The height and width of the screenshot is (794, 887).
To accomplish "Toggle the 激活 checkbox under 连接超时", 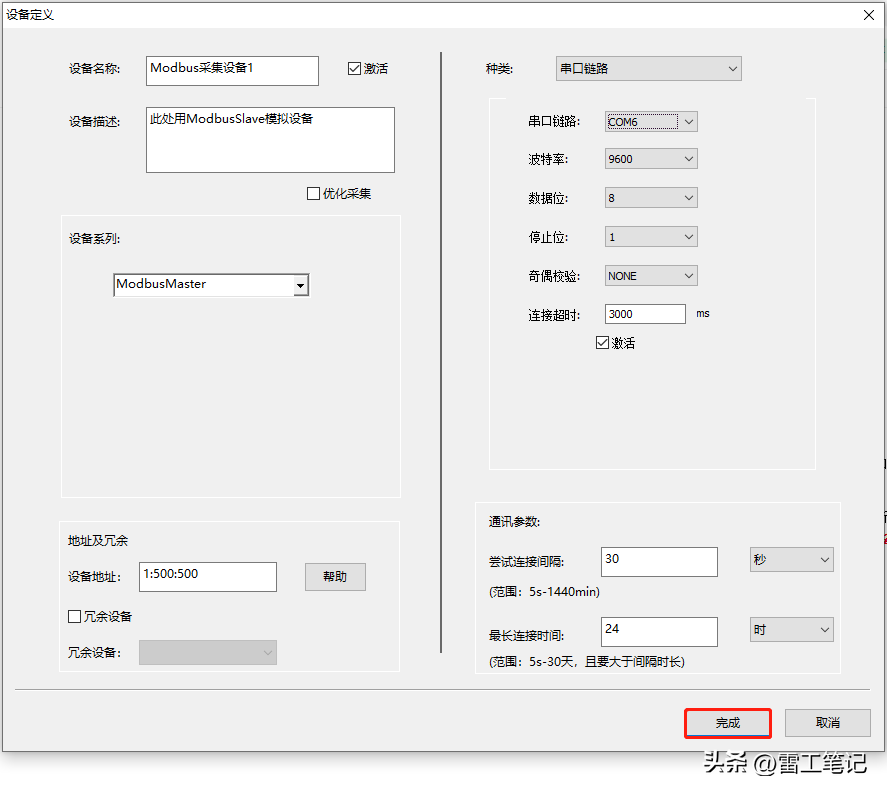I will (x=602, y=343).
